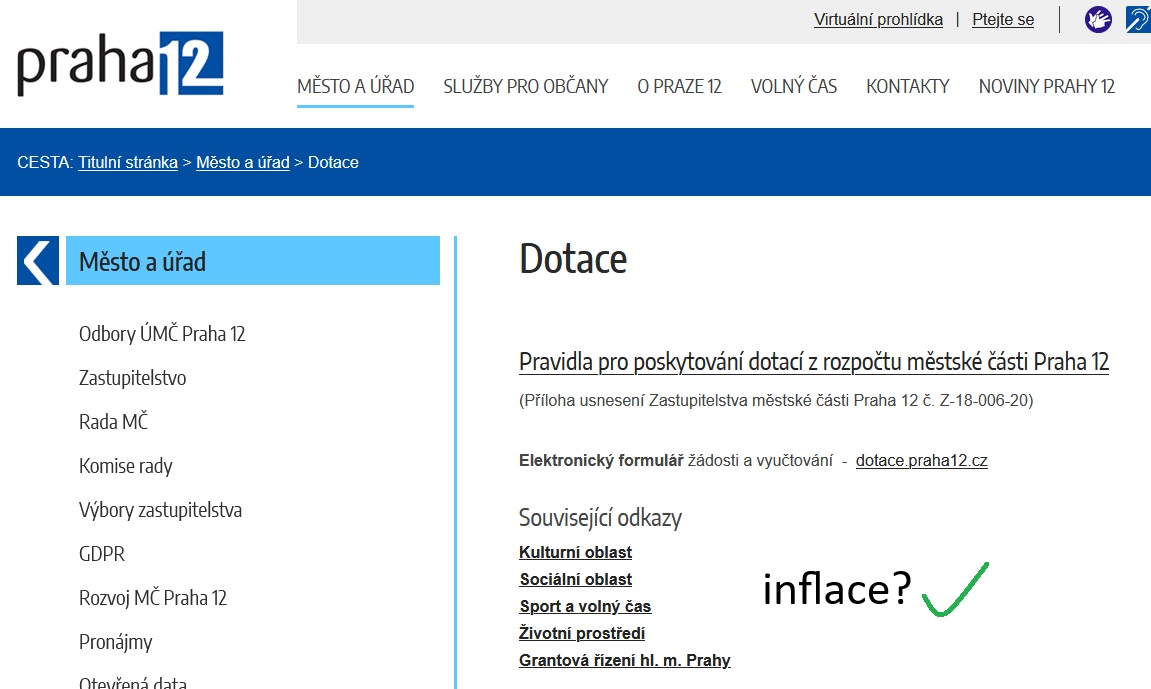Click the Praha 12 logo
The width and height of the screenshot is (1151, 689).
[120, 65]
